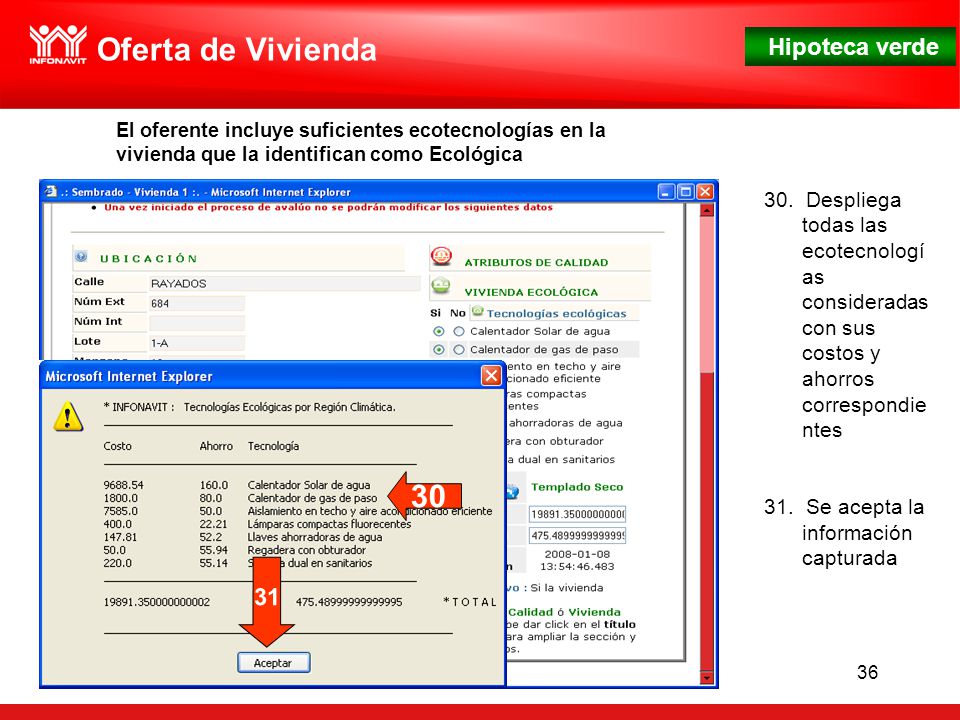Click the Tecnologías ecológicas link
The image size is (960, 720).
[557, 313]
